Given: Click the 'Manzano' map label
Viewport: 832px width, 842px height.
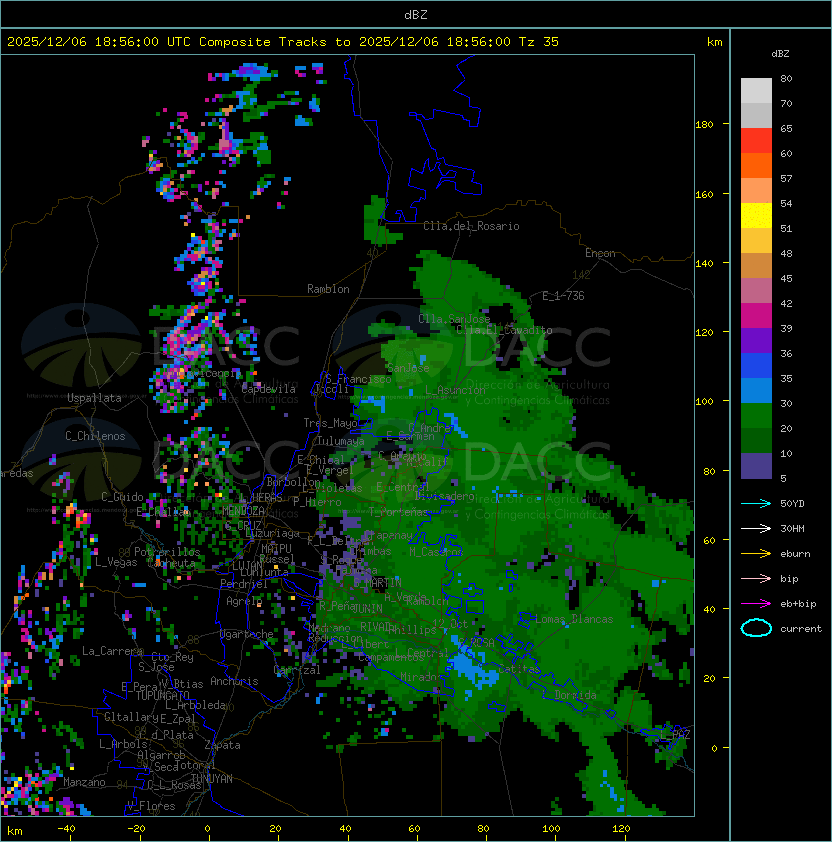Looking at the screenshot, I should point(84,782).
